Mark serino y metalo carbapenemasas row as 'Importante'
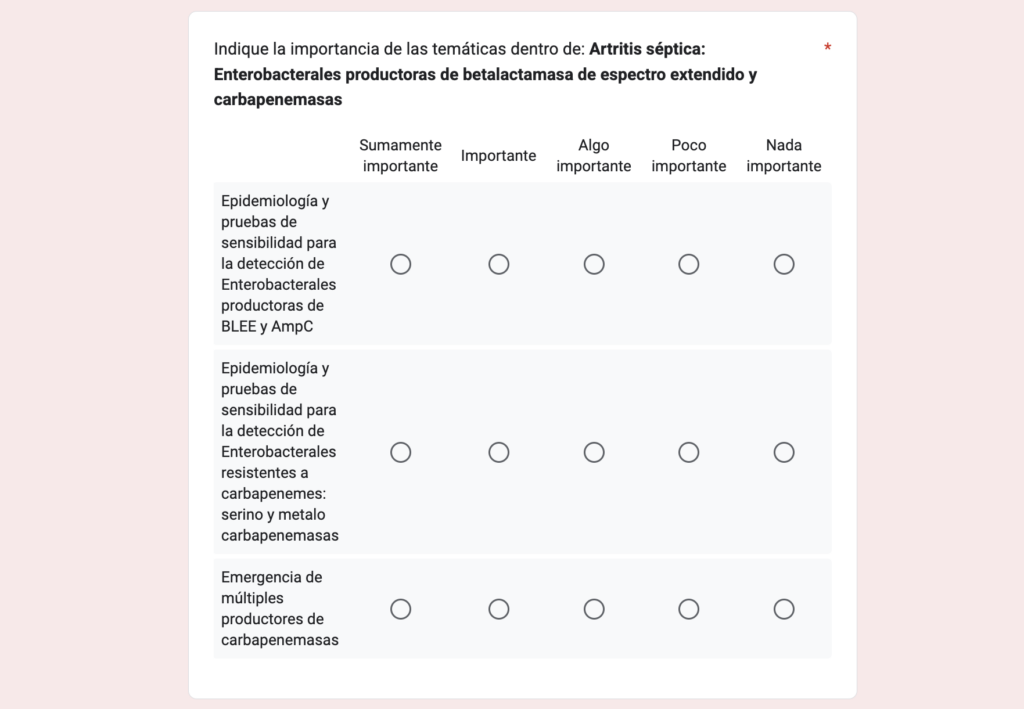The image size is (1024, 709). click(x=499, y=452)
